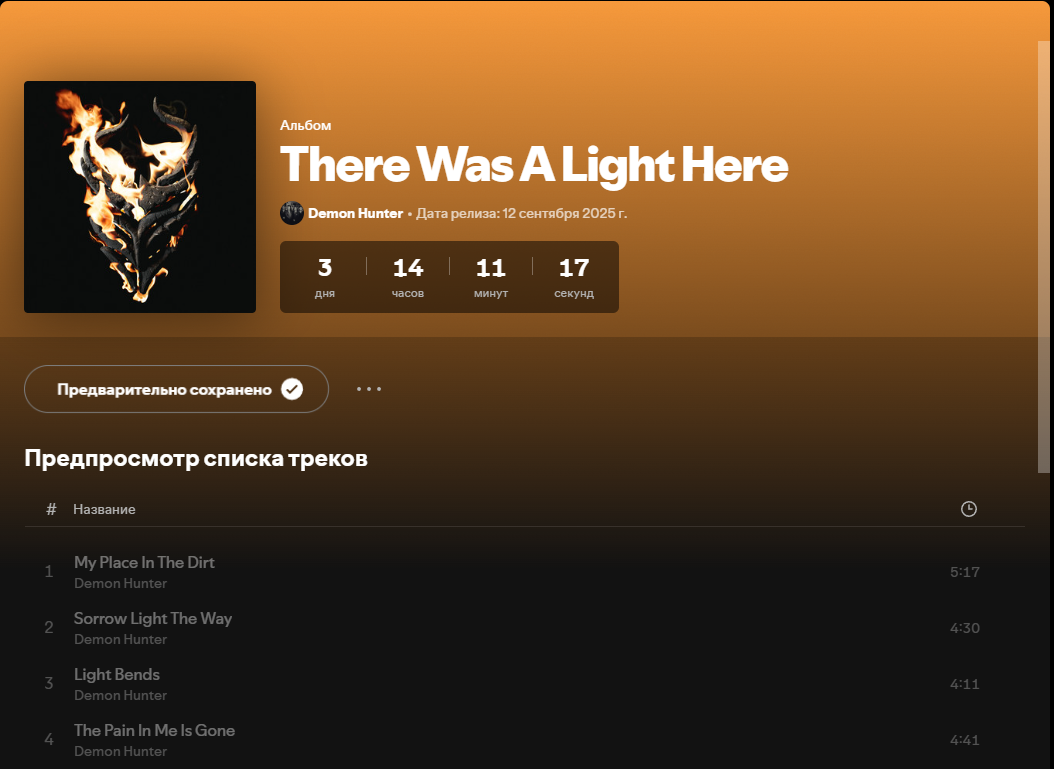Image resolution: width=1054 pixels, height=769 pixels.
Task: Select the Light Bends track row
Action: [524, 684]
